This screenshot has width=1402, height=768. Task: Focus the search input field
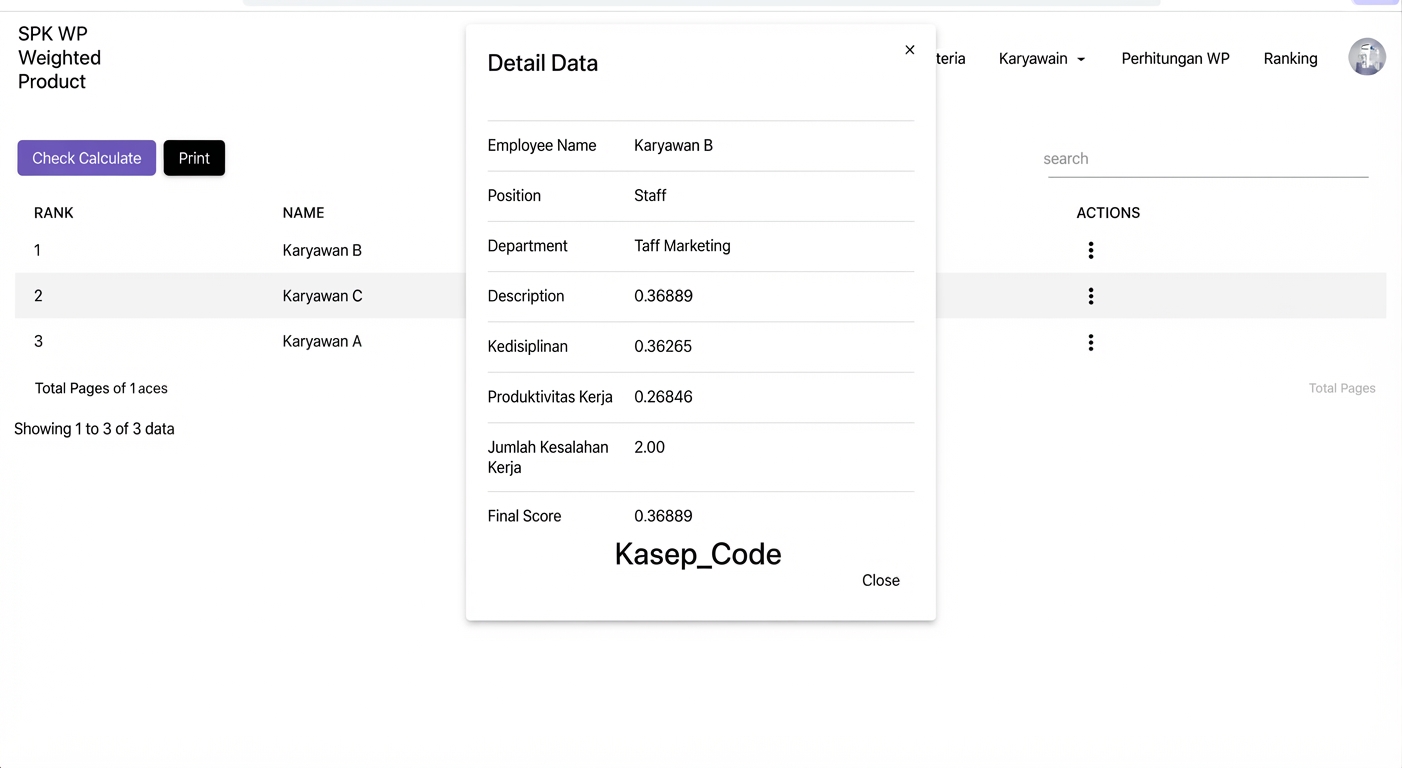(x=1207, y=159)
